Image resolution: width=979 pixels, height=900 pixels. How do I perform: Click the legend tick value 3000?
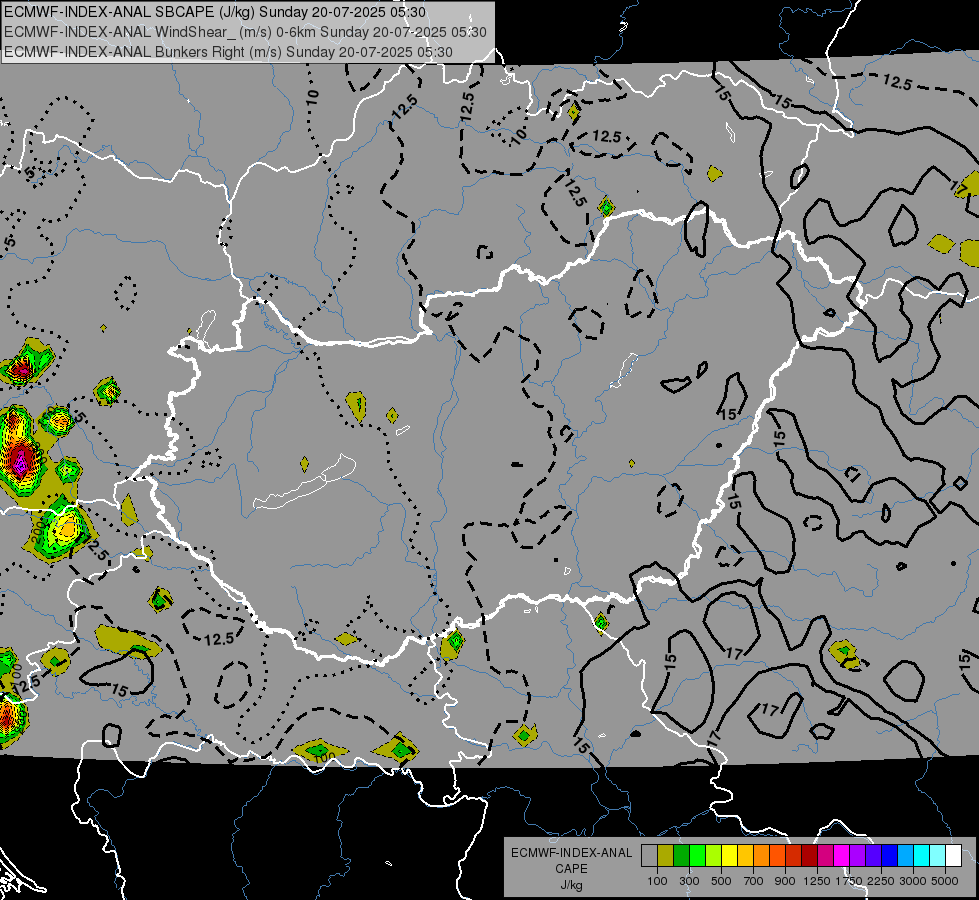point(913,881)
